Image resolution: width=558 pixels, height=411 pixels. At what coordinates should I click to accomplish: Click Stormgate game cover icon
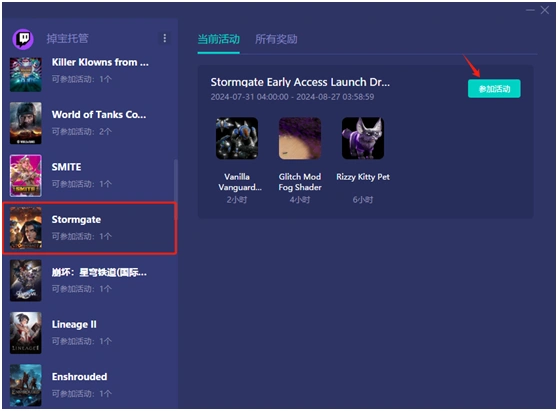[x=26, y=228]
